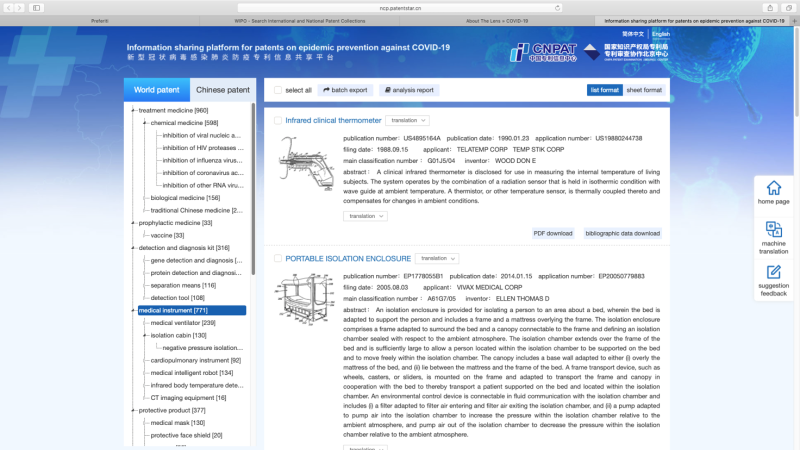Click bibliographic data download button
The image size is (800, 450).
622,233
